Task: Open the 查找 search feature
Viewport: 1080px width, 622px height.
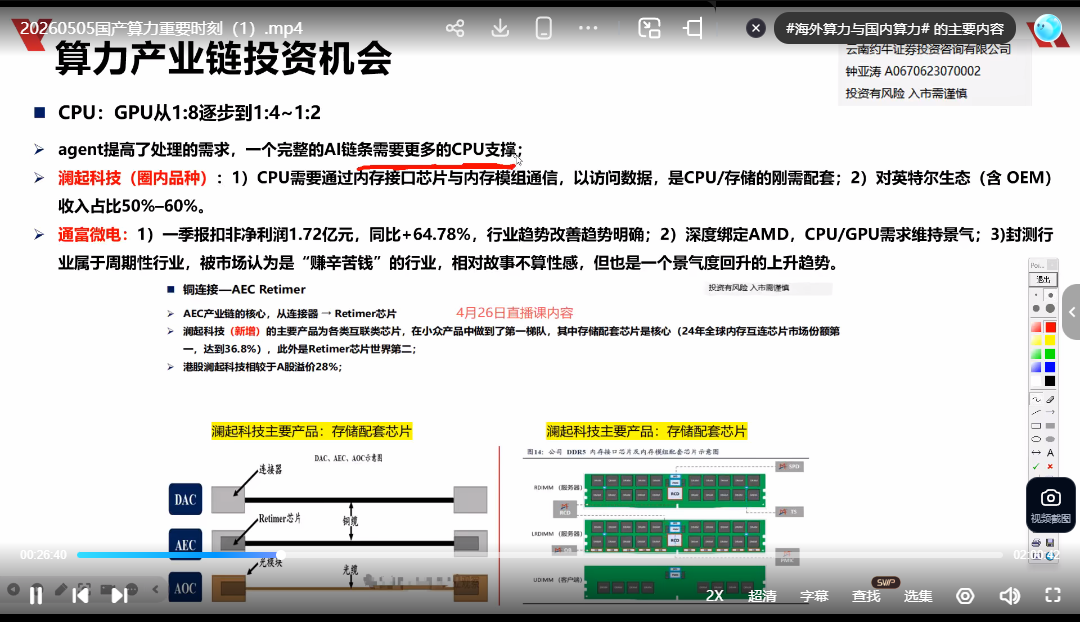Action: [866, 596]
